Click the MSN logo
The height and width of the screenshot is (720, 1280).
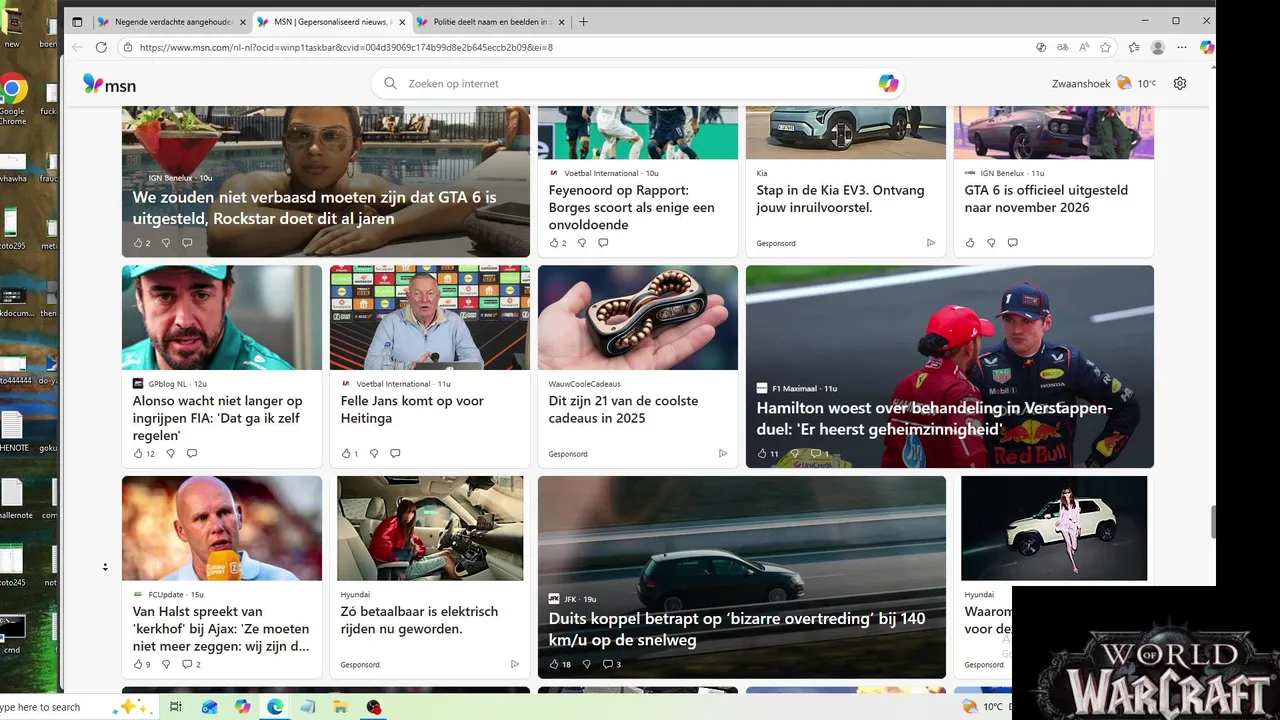tap(109, 84)
